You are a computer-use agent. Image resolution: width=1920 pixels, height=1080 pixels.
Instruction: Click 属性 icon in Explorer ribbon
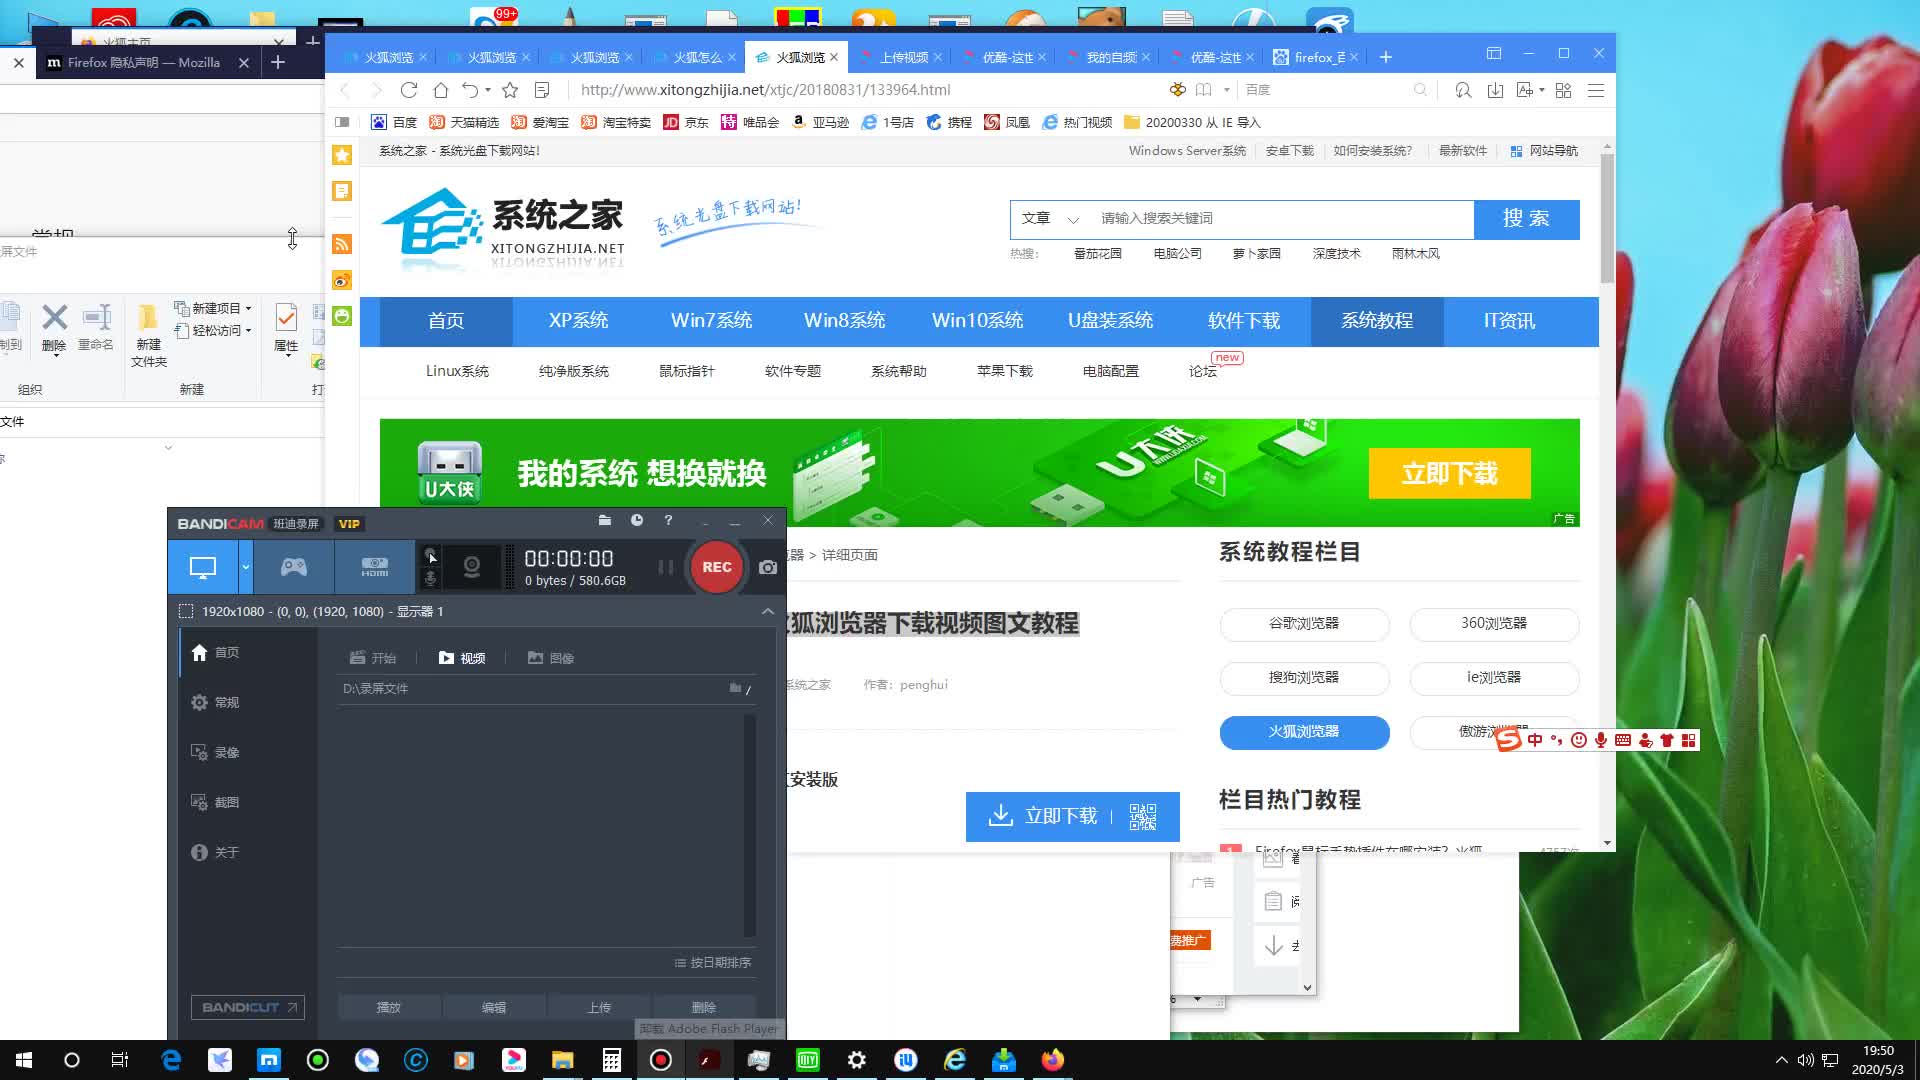point(286,328)
